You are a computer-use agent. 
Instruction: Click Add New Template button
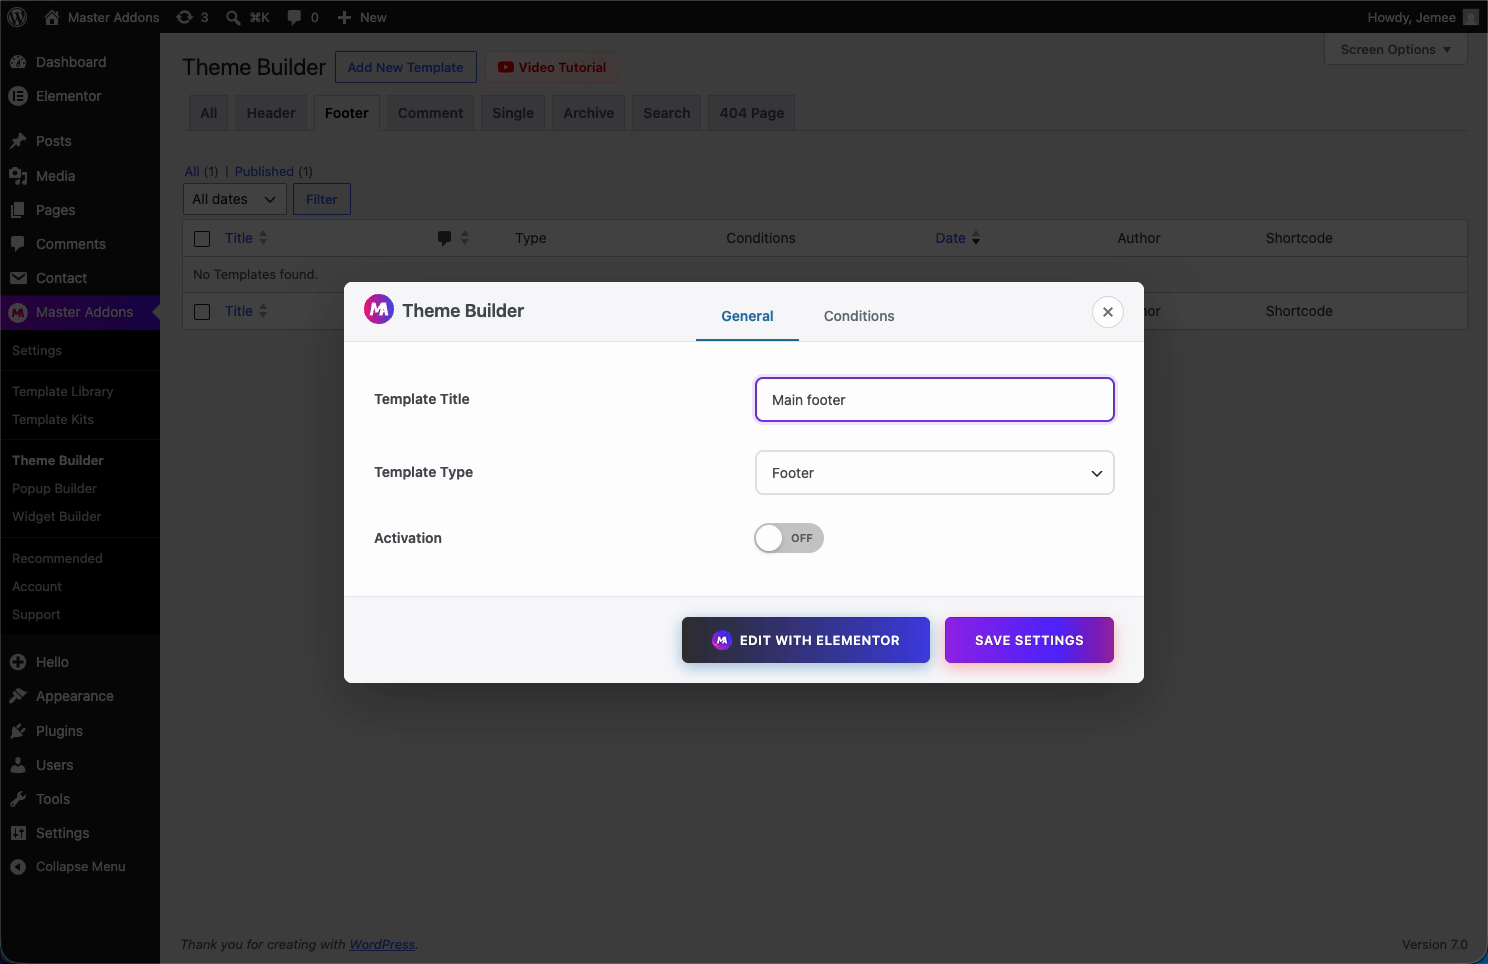(406, 67)
